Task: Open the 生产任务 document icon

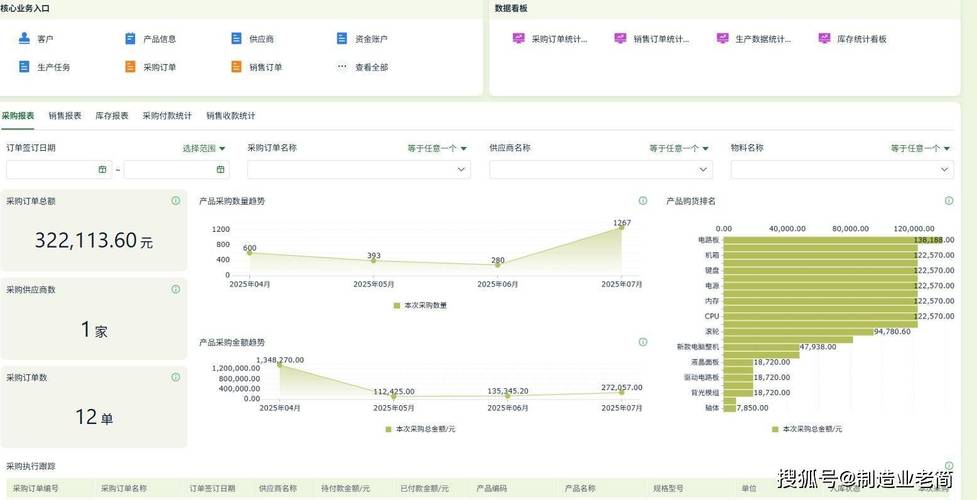Action: pos(24,66)
